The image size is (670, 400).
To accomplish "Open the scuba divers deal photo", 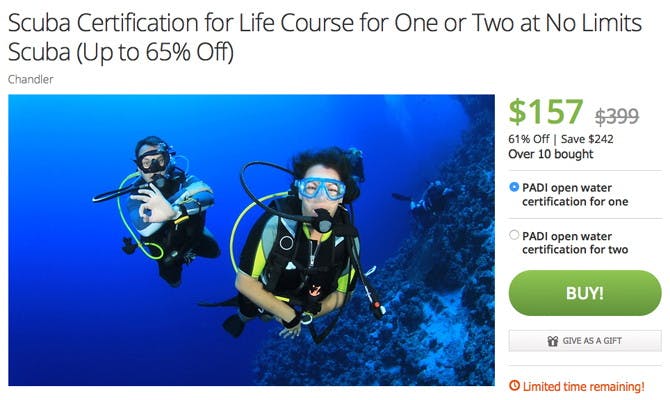I will [251, 240].
